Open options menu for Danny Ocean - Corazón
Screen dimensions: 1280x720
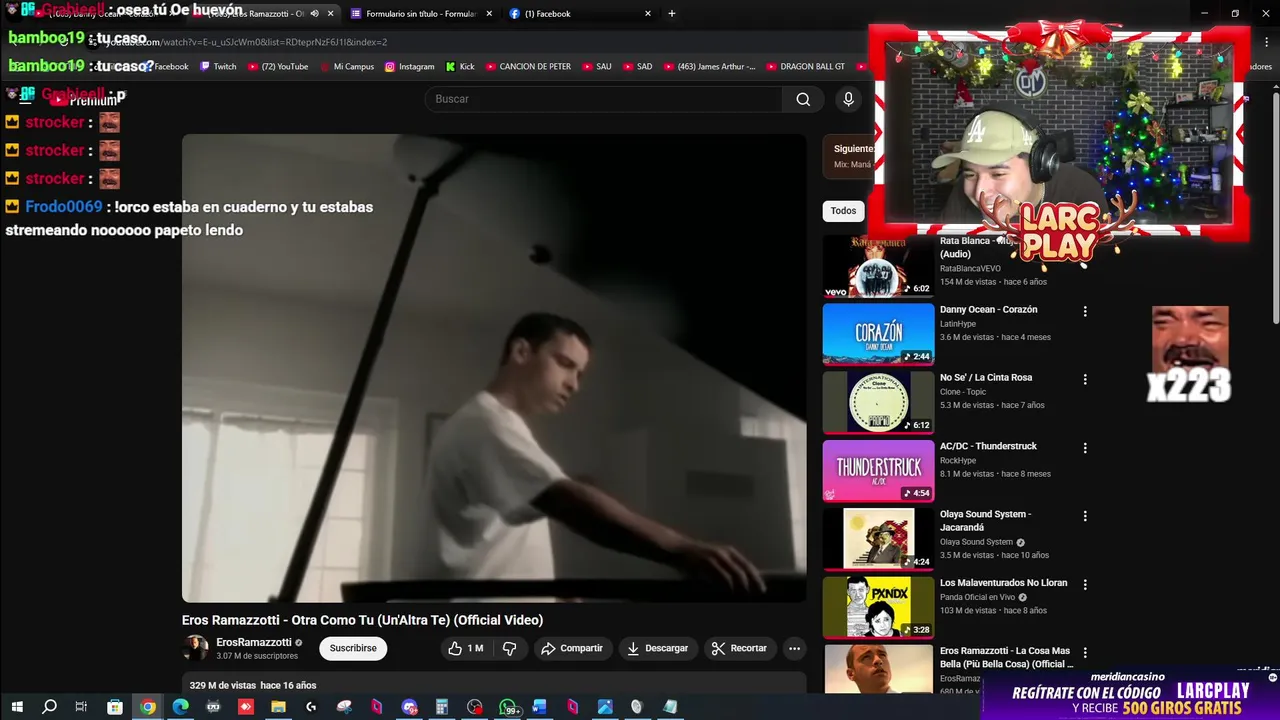tap(1084, 311)
